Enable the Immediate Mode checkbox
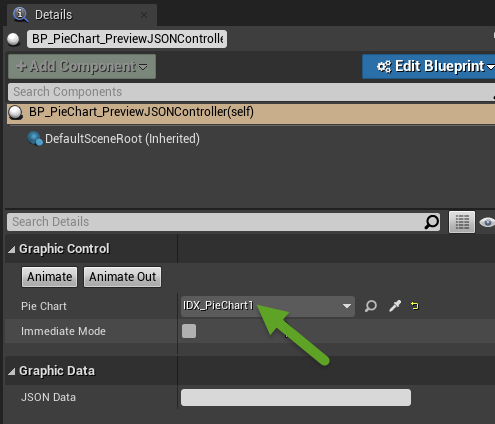The image size is (495, 424). pyautogui.click(x=189, y=331)
